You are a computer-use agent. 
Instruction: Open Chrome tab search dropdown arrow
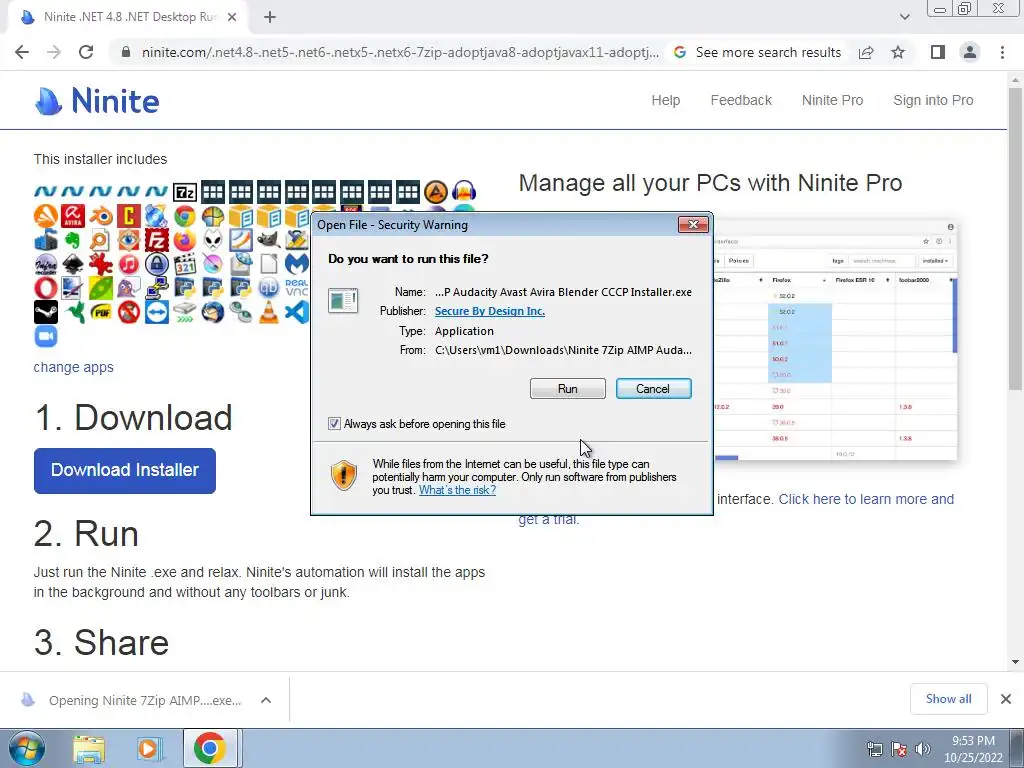click(904, 17)
